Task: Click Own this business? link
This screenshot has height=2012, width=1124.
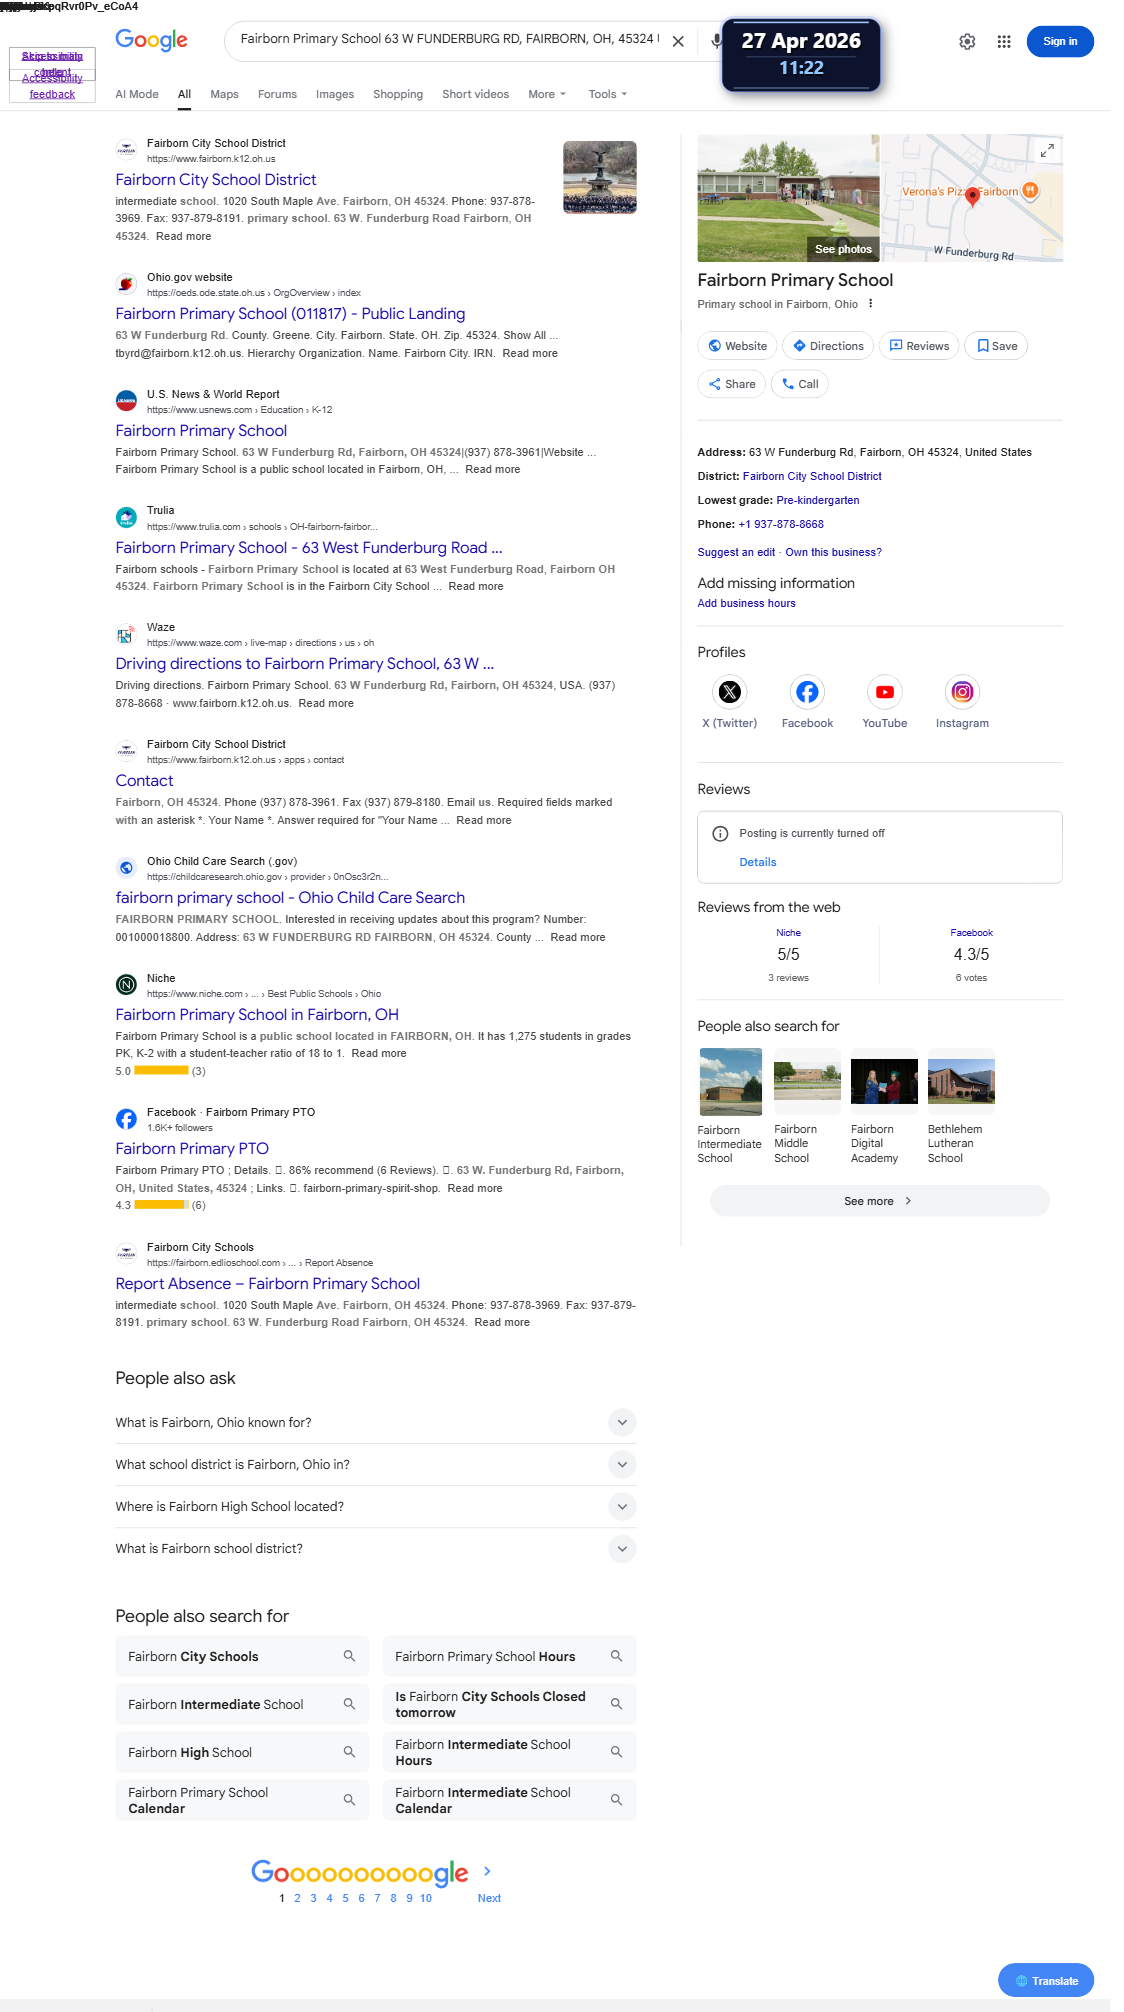Action: click(x=833, y=552)
